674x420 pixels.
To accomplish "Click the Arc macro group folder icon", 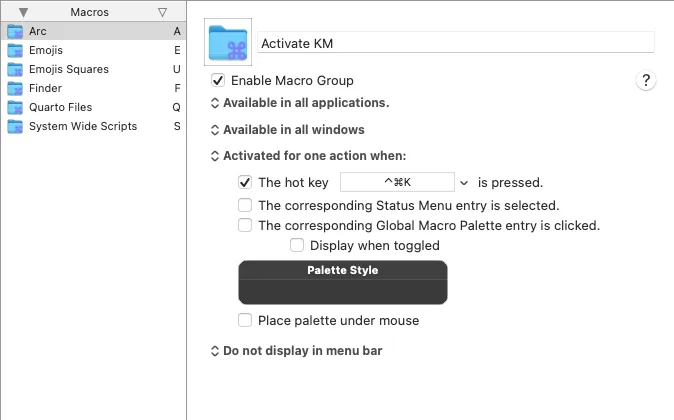I will point(15,31).
